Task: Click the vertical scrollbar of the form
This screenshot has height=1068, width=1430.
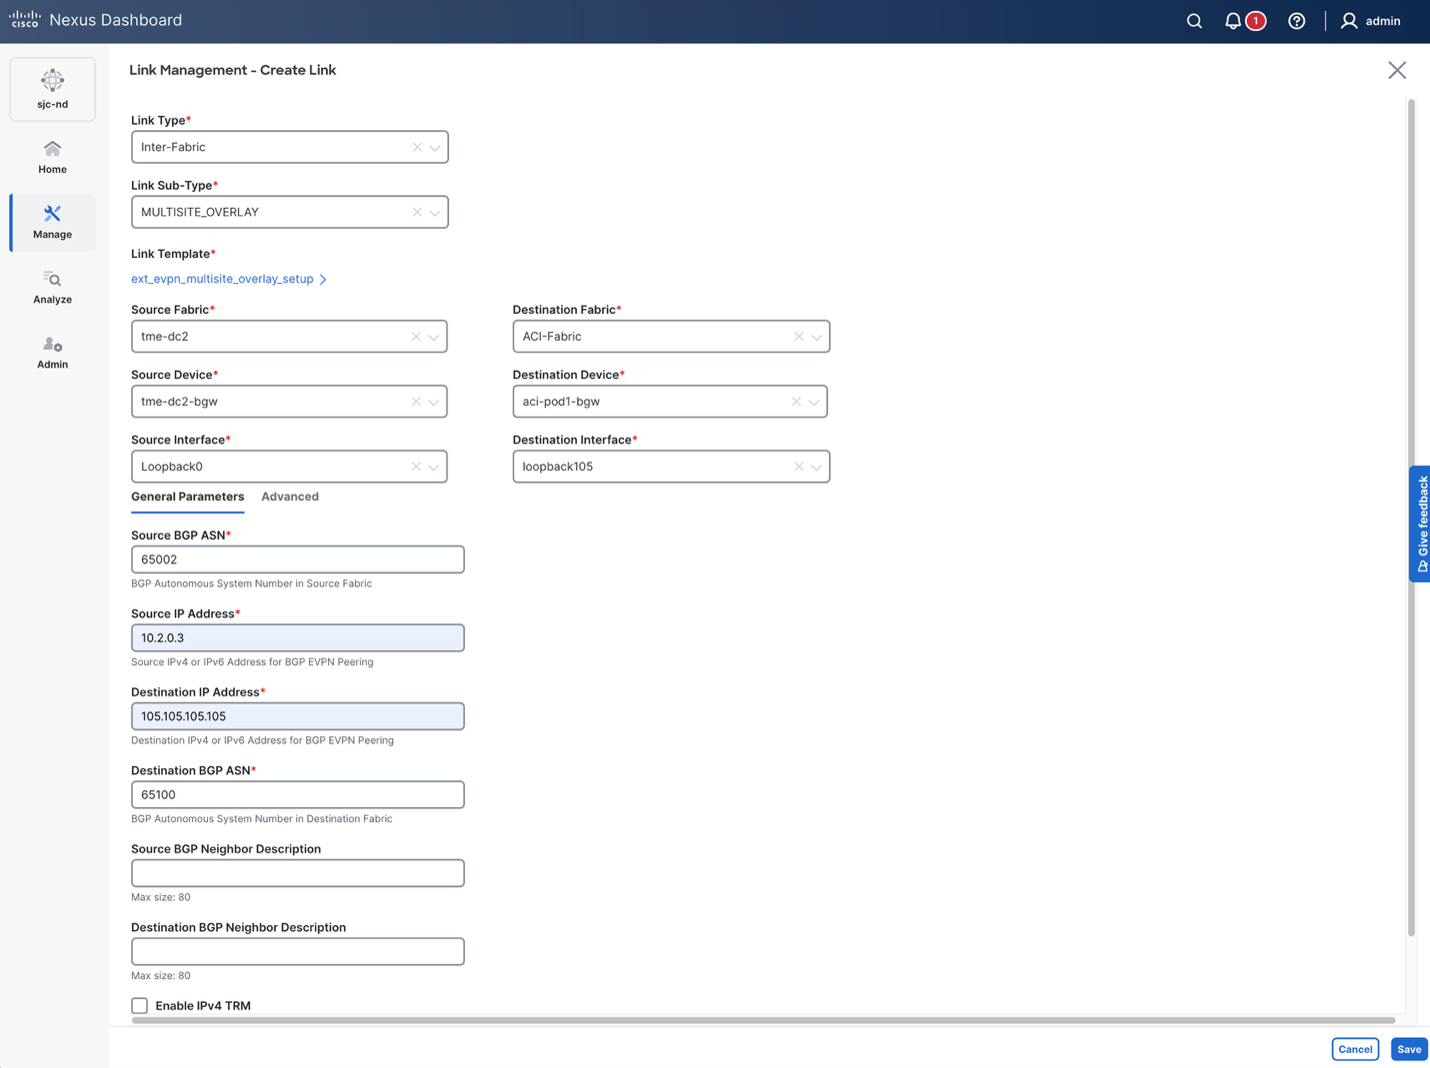Action: pos(1411,518)
